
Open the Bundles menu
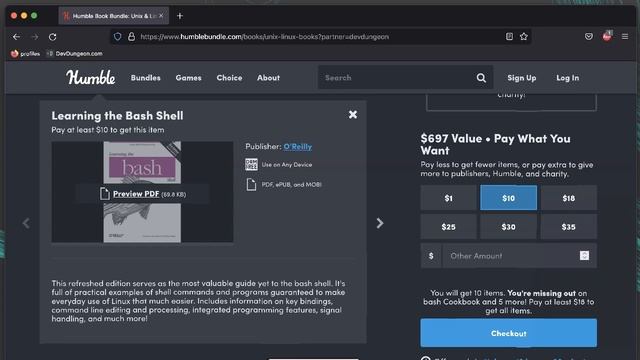(145, 78)
